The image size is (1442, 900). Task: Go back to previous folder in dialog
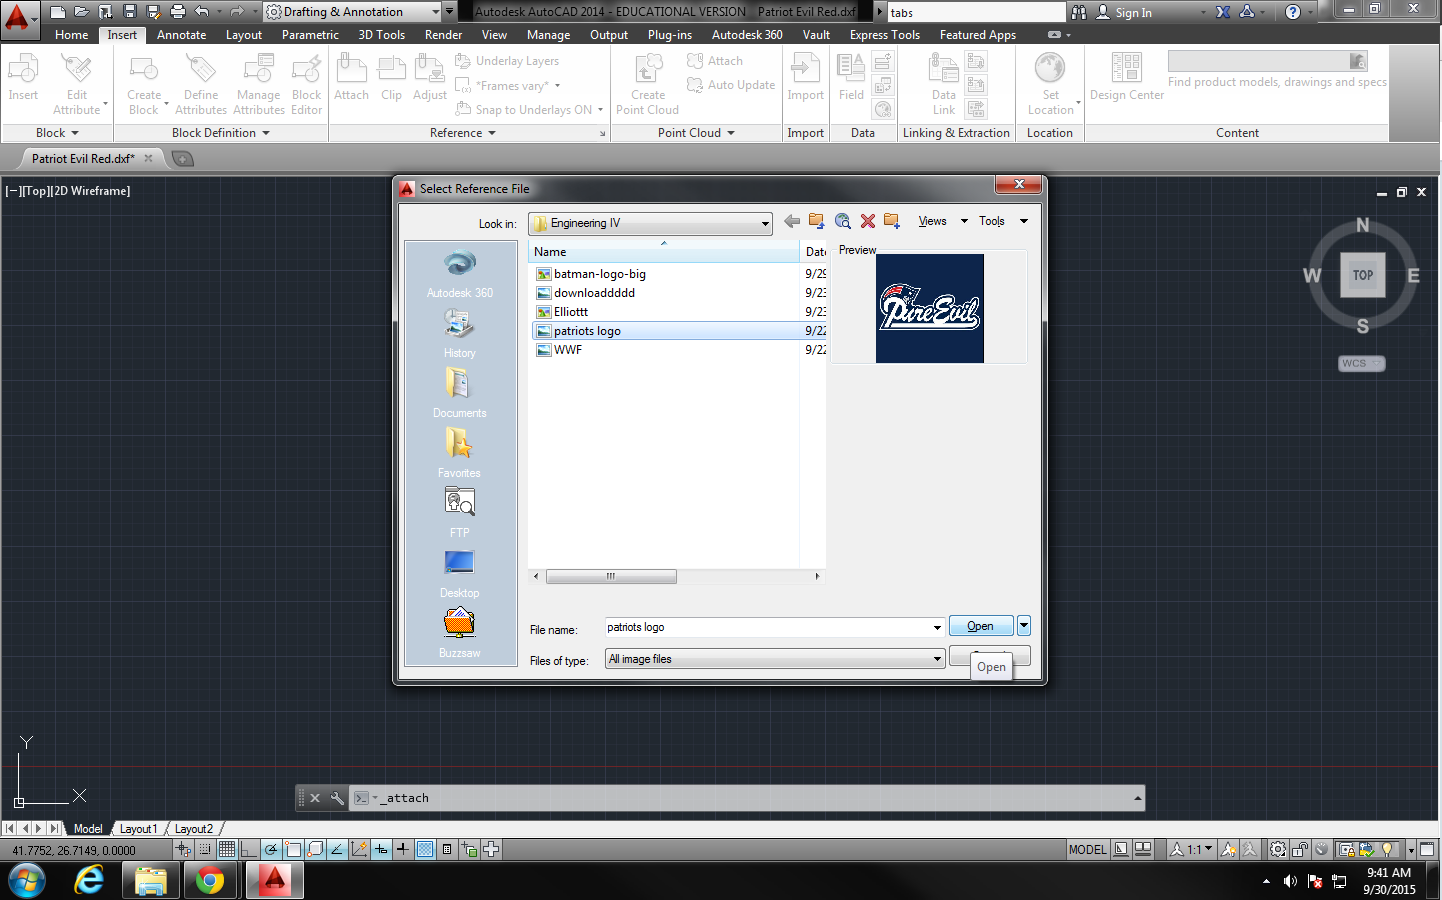[792, 221]
